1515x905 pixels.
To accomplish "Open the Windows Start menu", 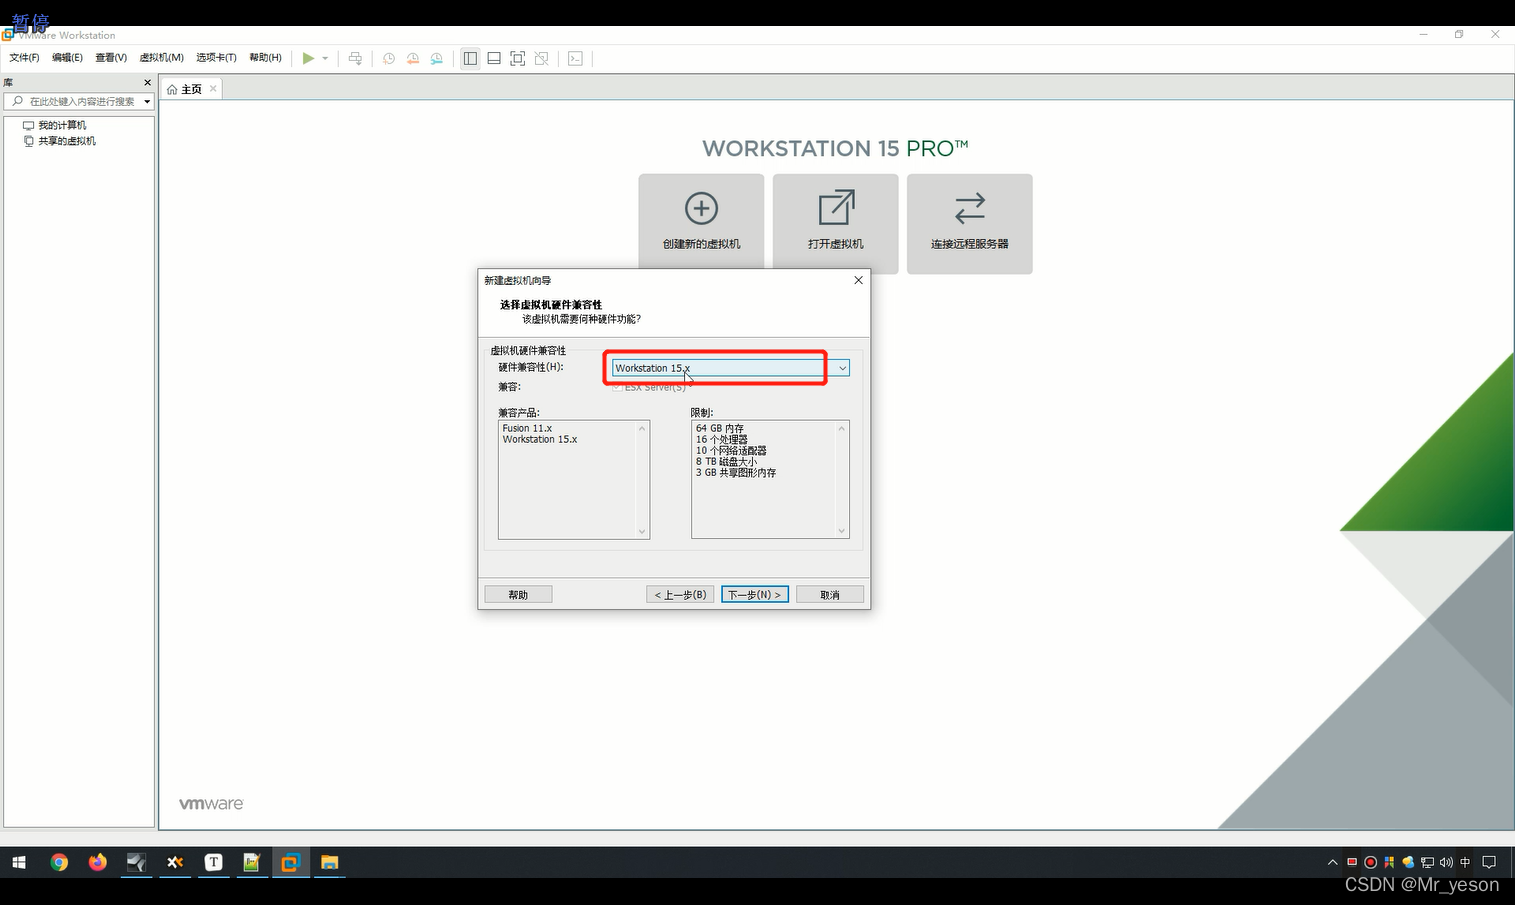I will (19, 862).
